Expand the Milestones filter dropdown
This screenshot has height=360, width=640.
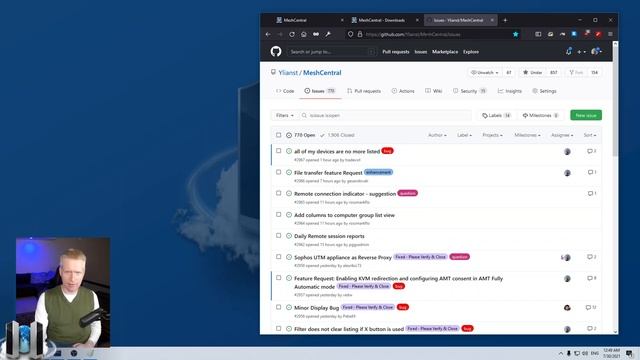[x=527, y=135]
